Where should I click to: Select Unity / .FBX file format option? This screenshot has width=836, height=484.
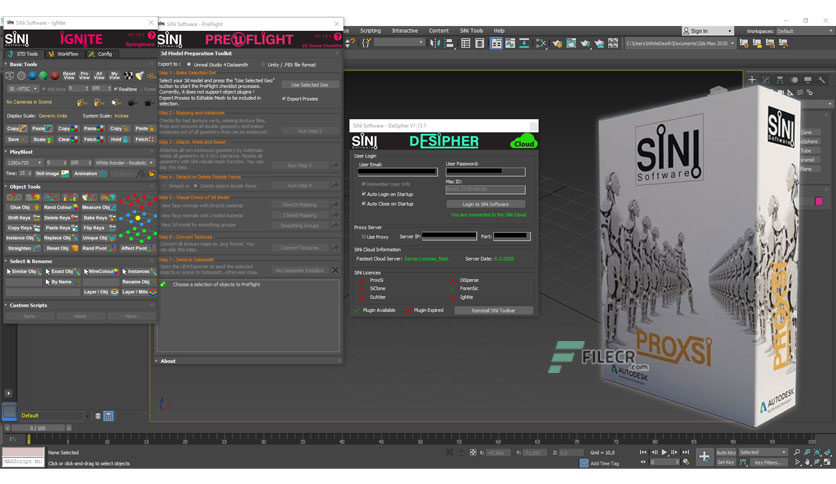tap(262, 64)
